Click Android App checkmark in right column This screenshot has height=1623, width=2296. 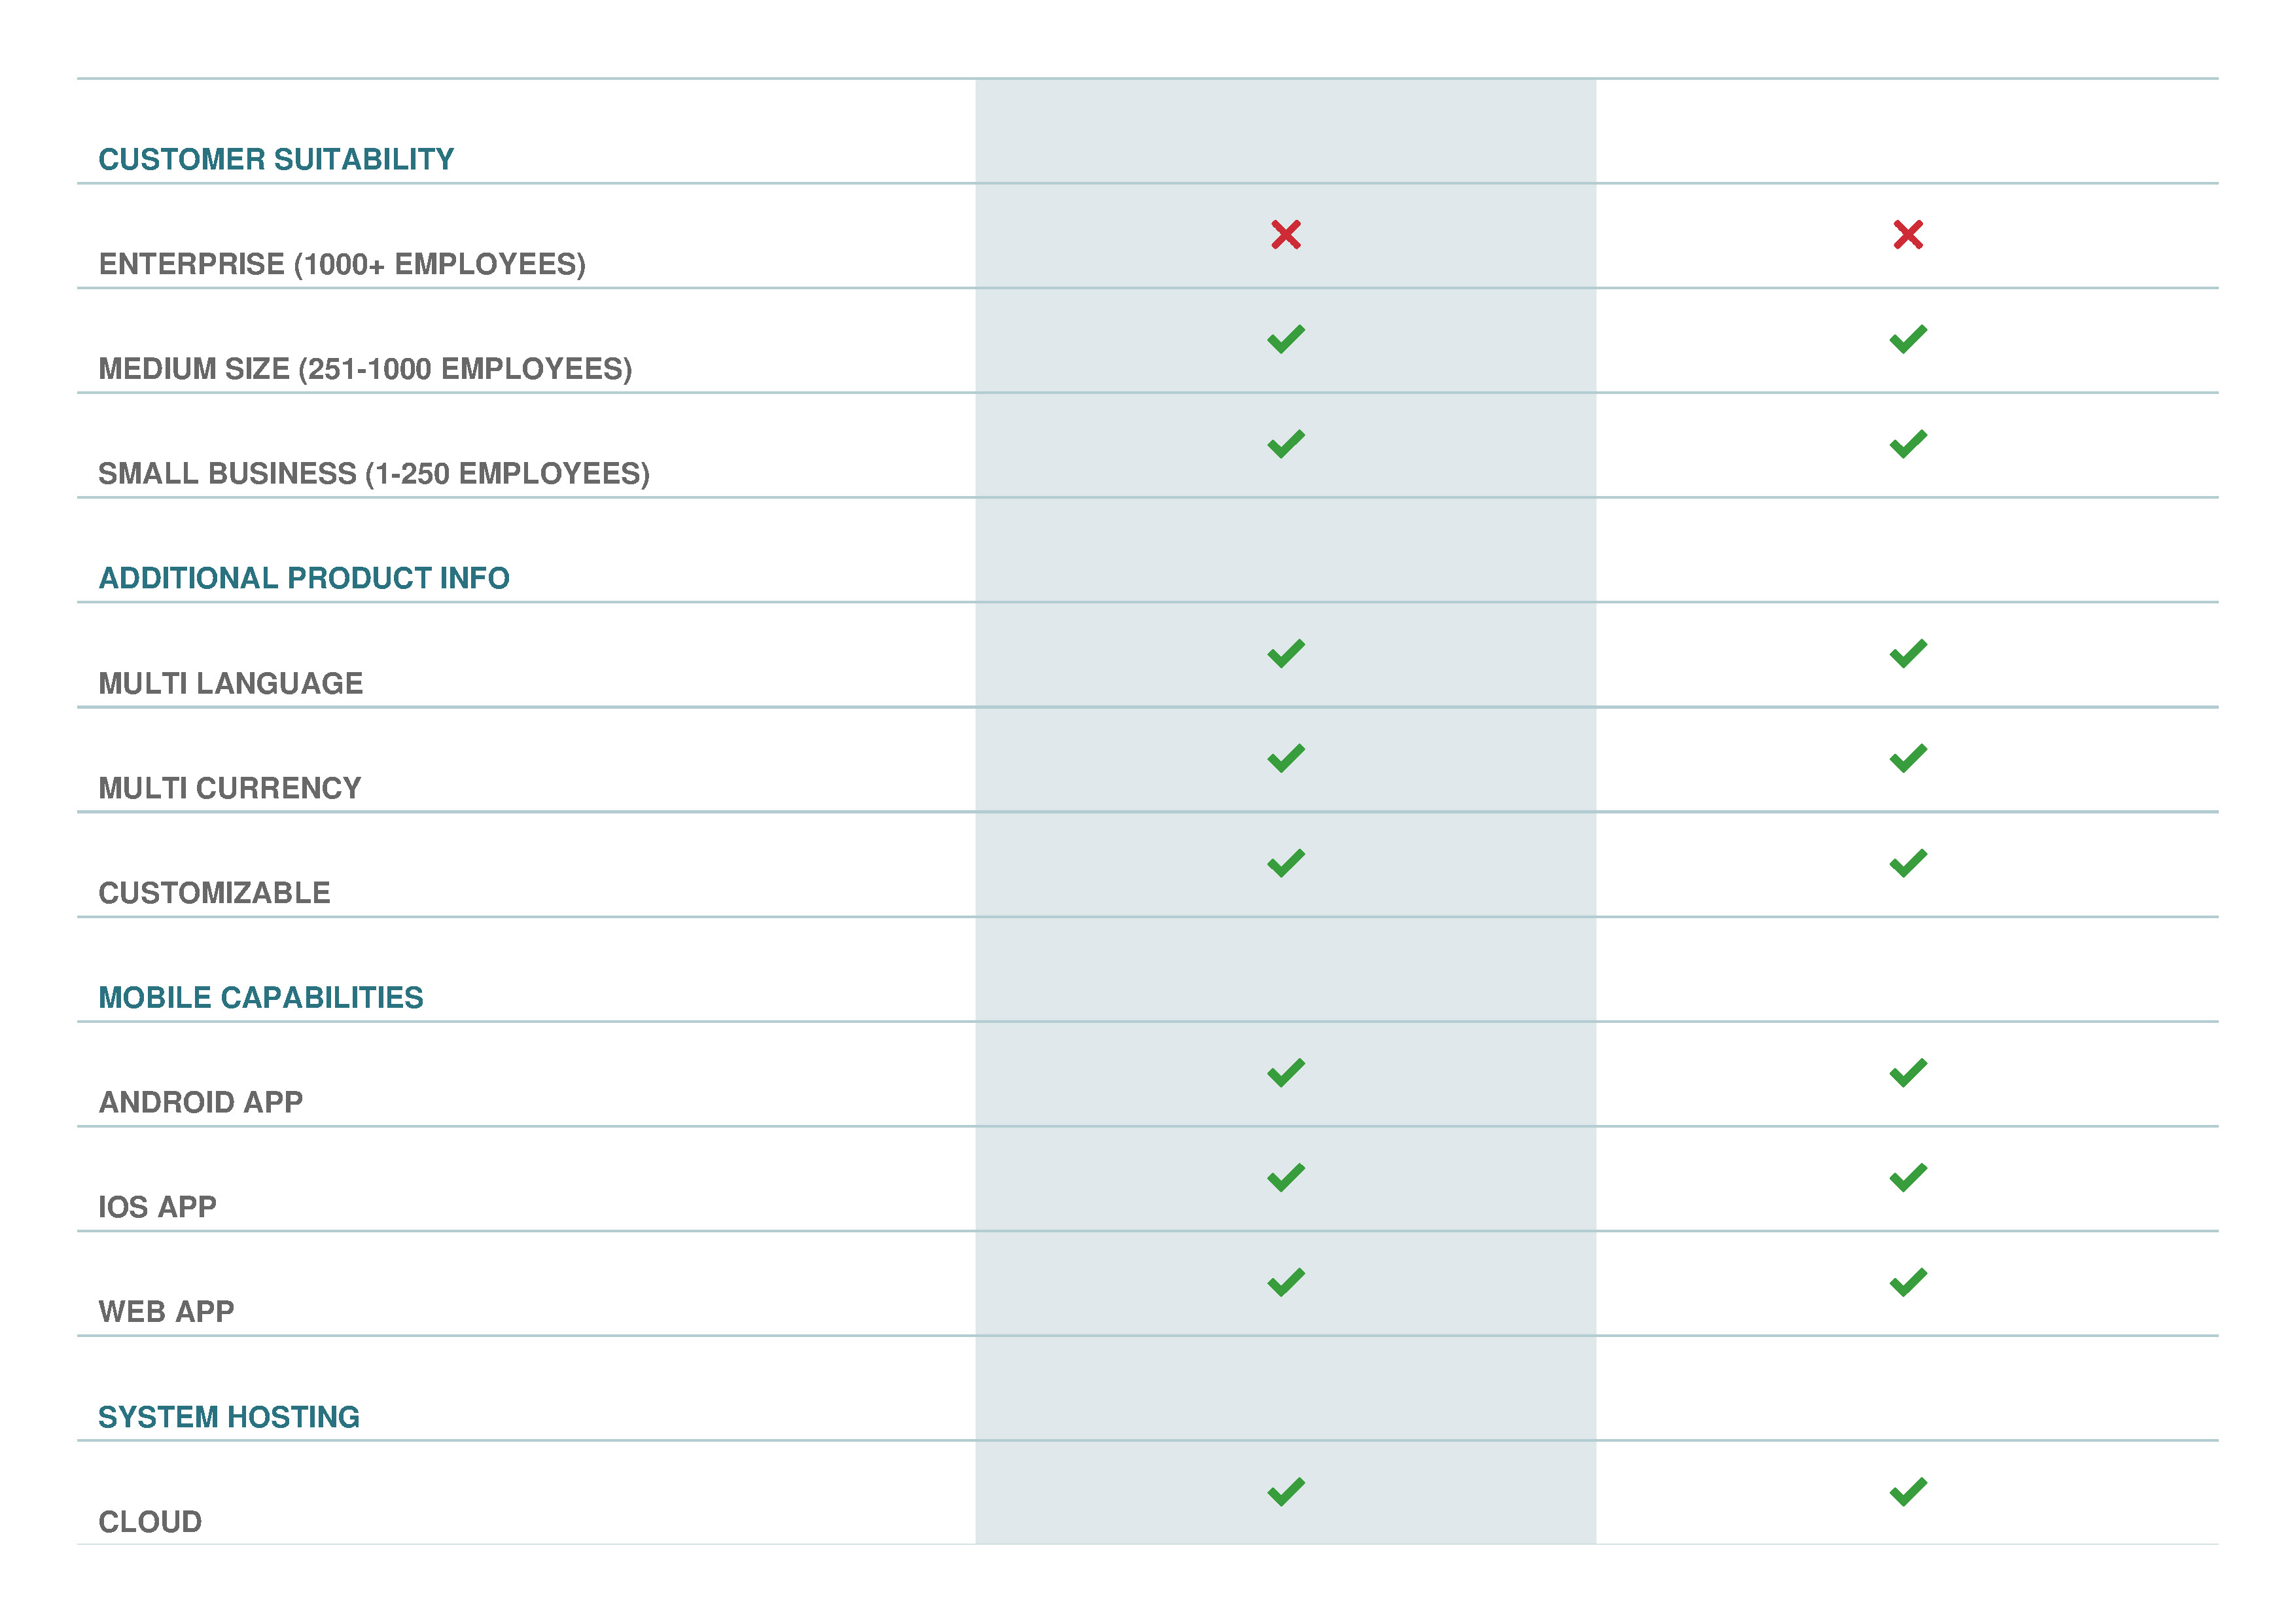click(x=1907, y=1072)
